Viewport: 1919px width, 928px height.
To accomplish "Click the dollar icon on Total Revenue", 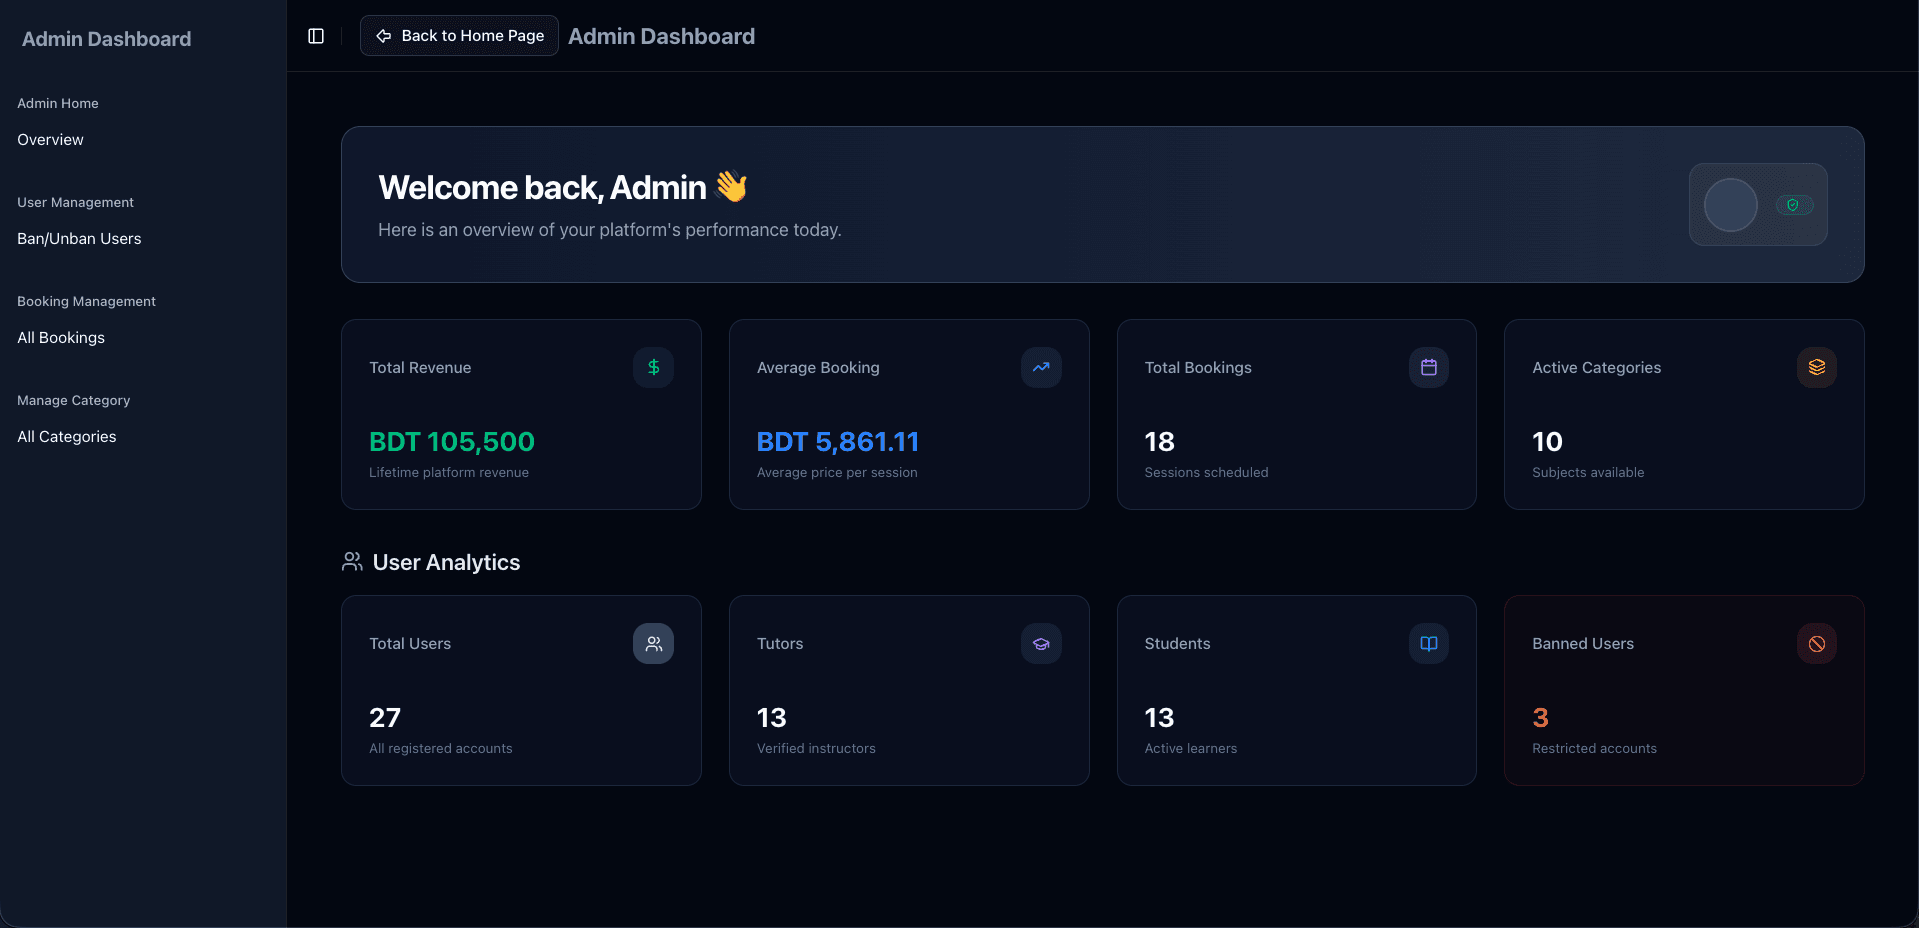I will pos(653,367).
